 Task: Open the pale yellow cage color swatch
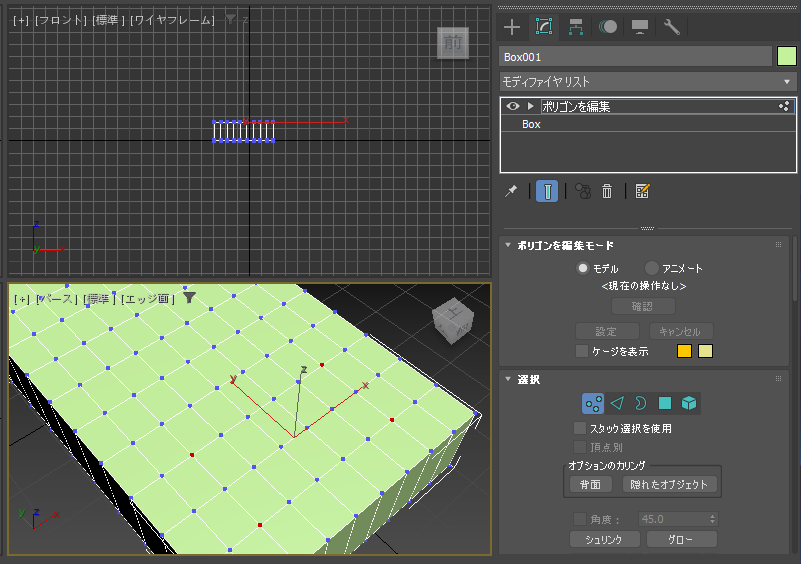(x=705, y=351)
